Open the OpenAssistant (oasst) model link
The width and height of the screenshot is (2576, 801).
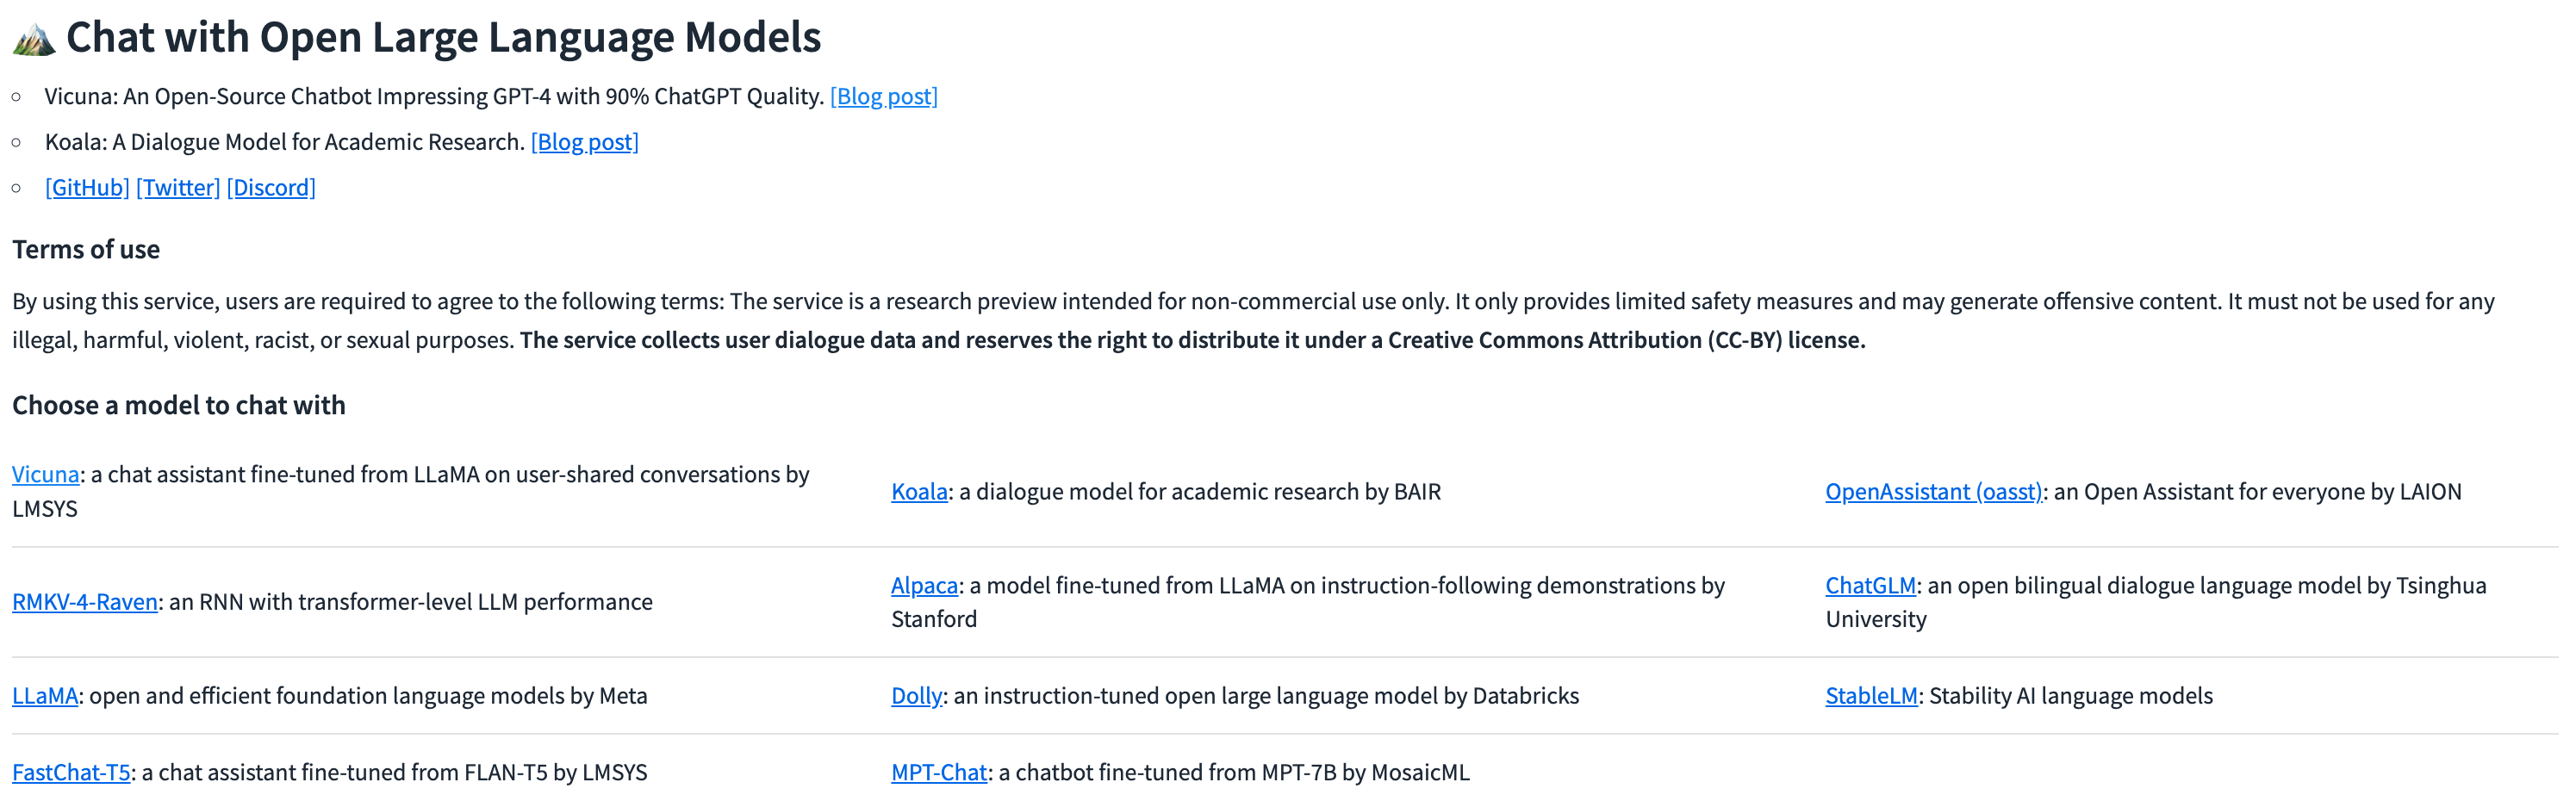coord(1933,492)
